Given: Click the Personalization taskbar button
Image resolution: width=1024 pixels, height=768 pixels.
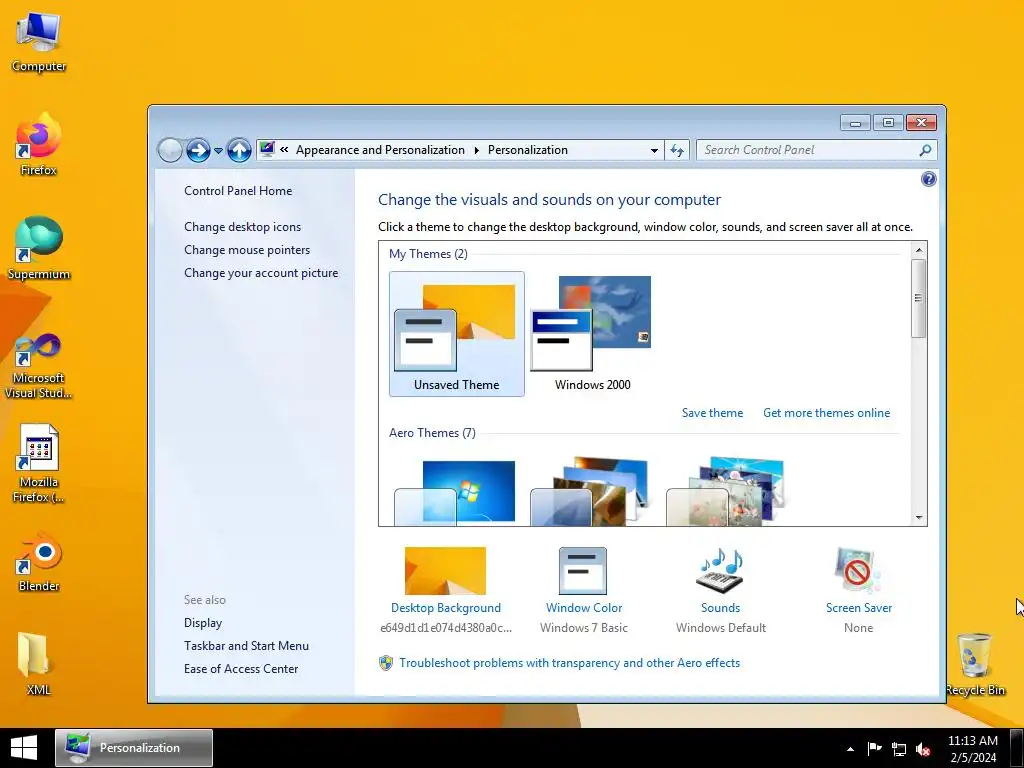Looking at the screenshot, I should click(x=134, y=748).
